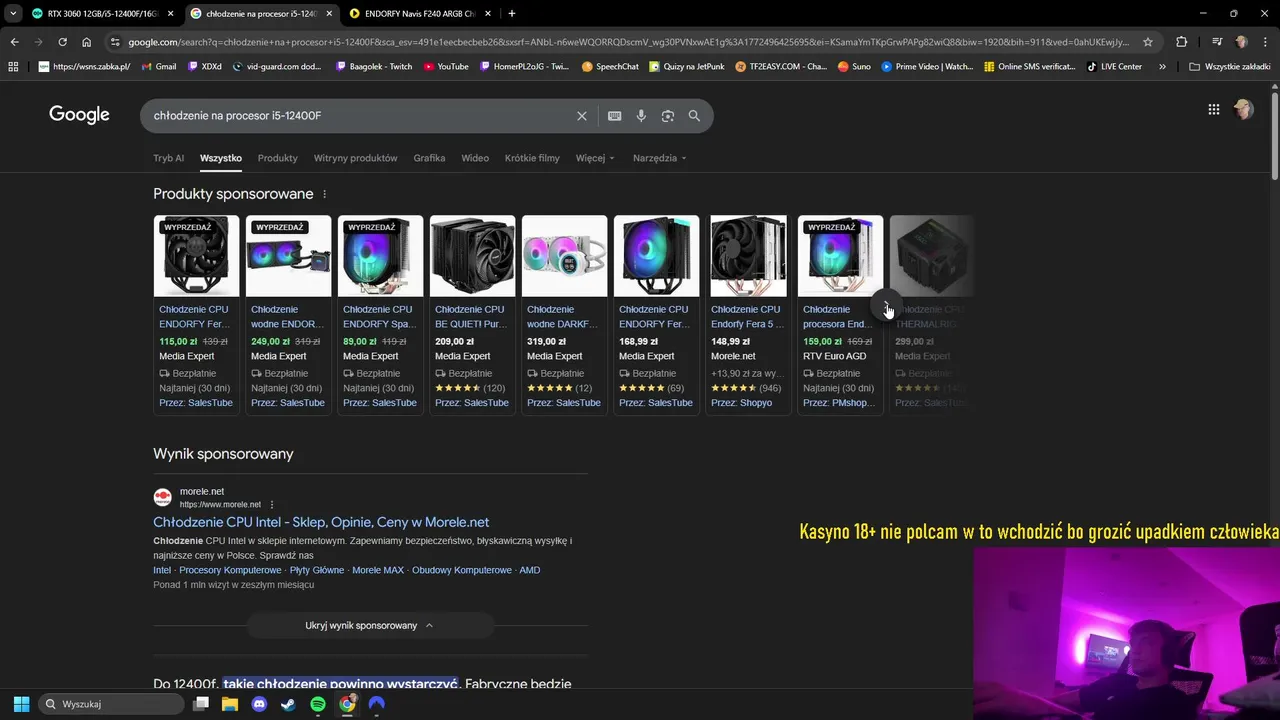The height and width of the screenshot is (720, 1280).
Task: Collapse sponsored result via Ukryj wynik sponsorowany
Action: 369,625
